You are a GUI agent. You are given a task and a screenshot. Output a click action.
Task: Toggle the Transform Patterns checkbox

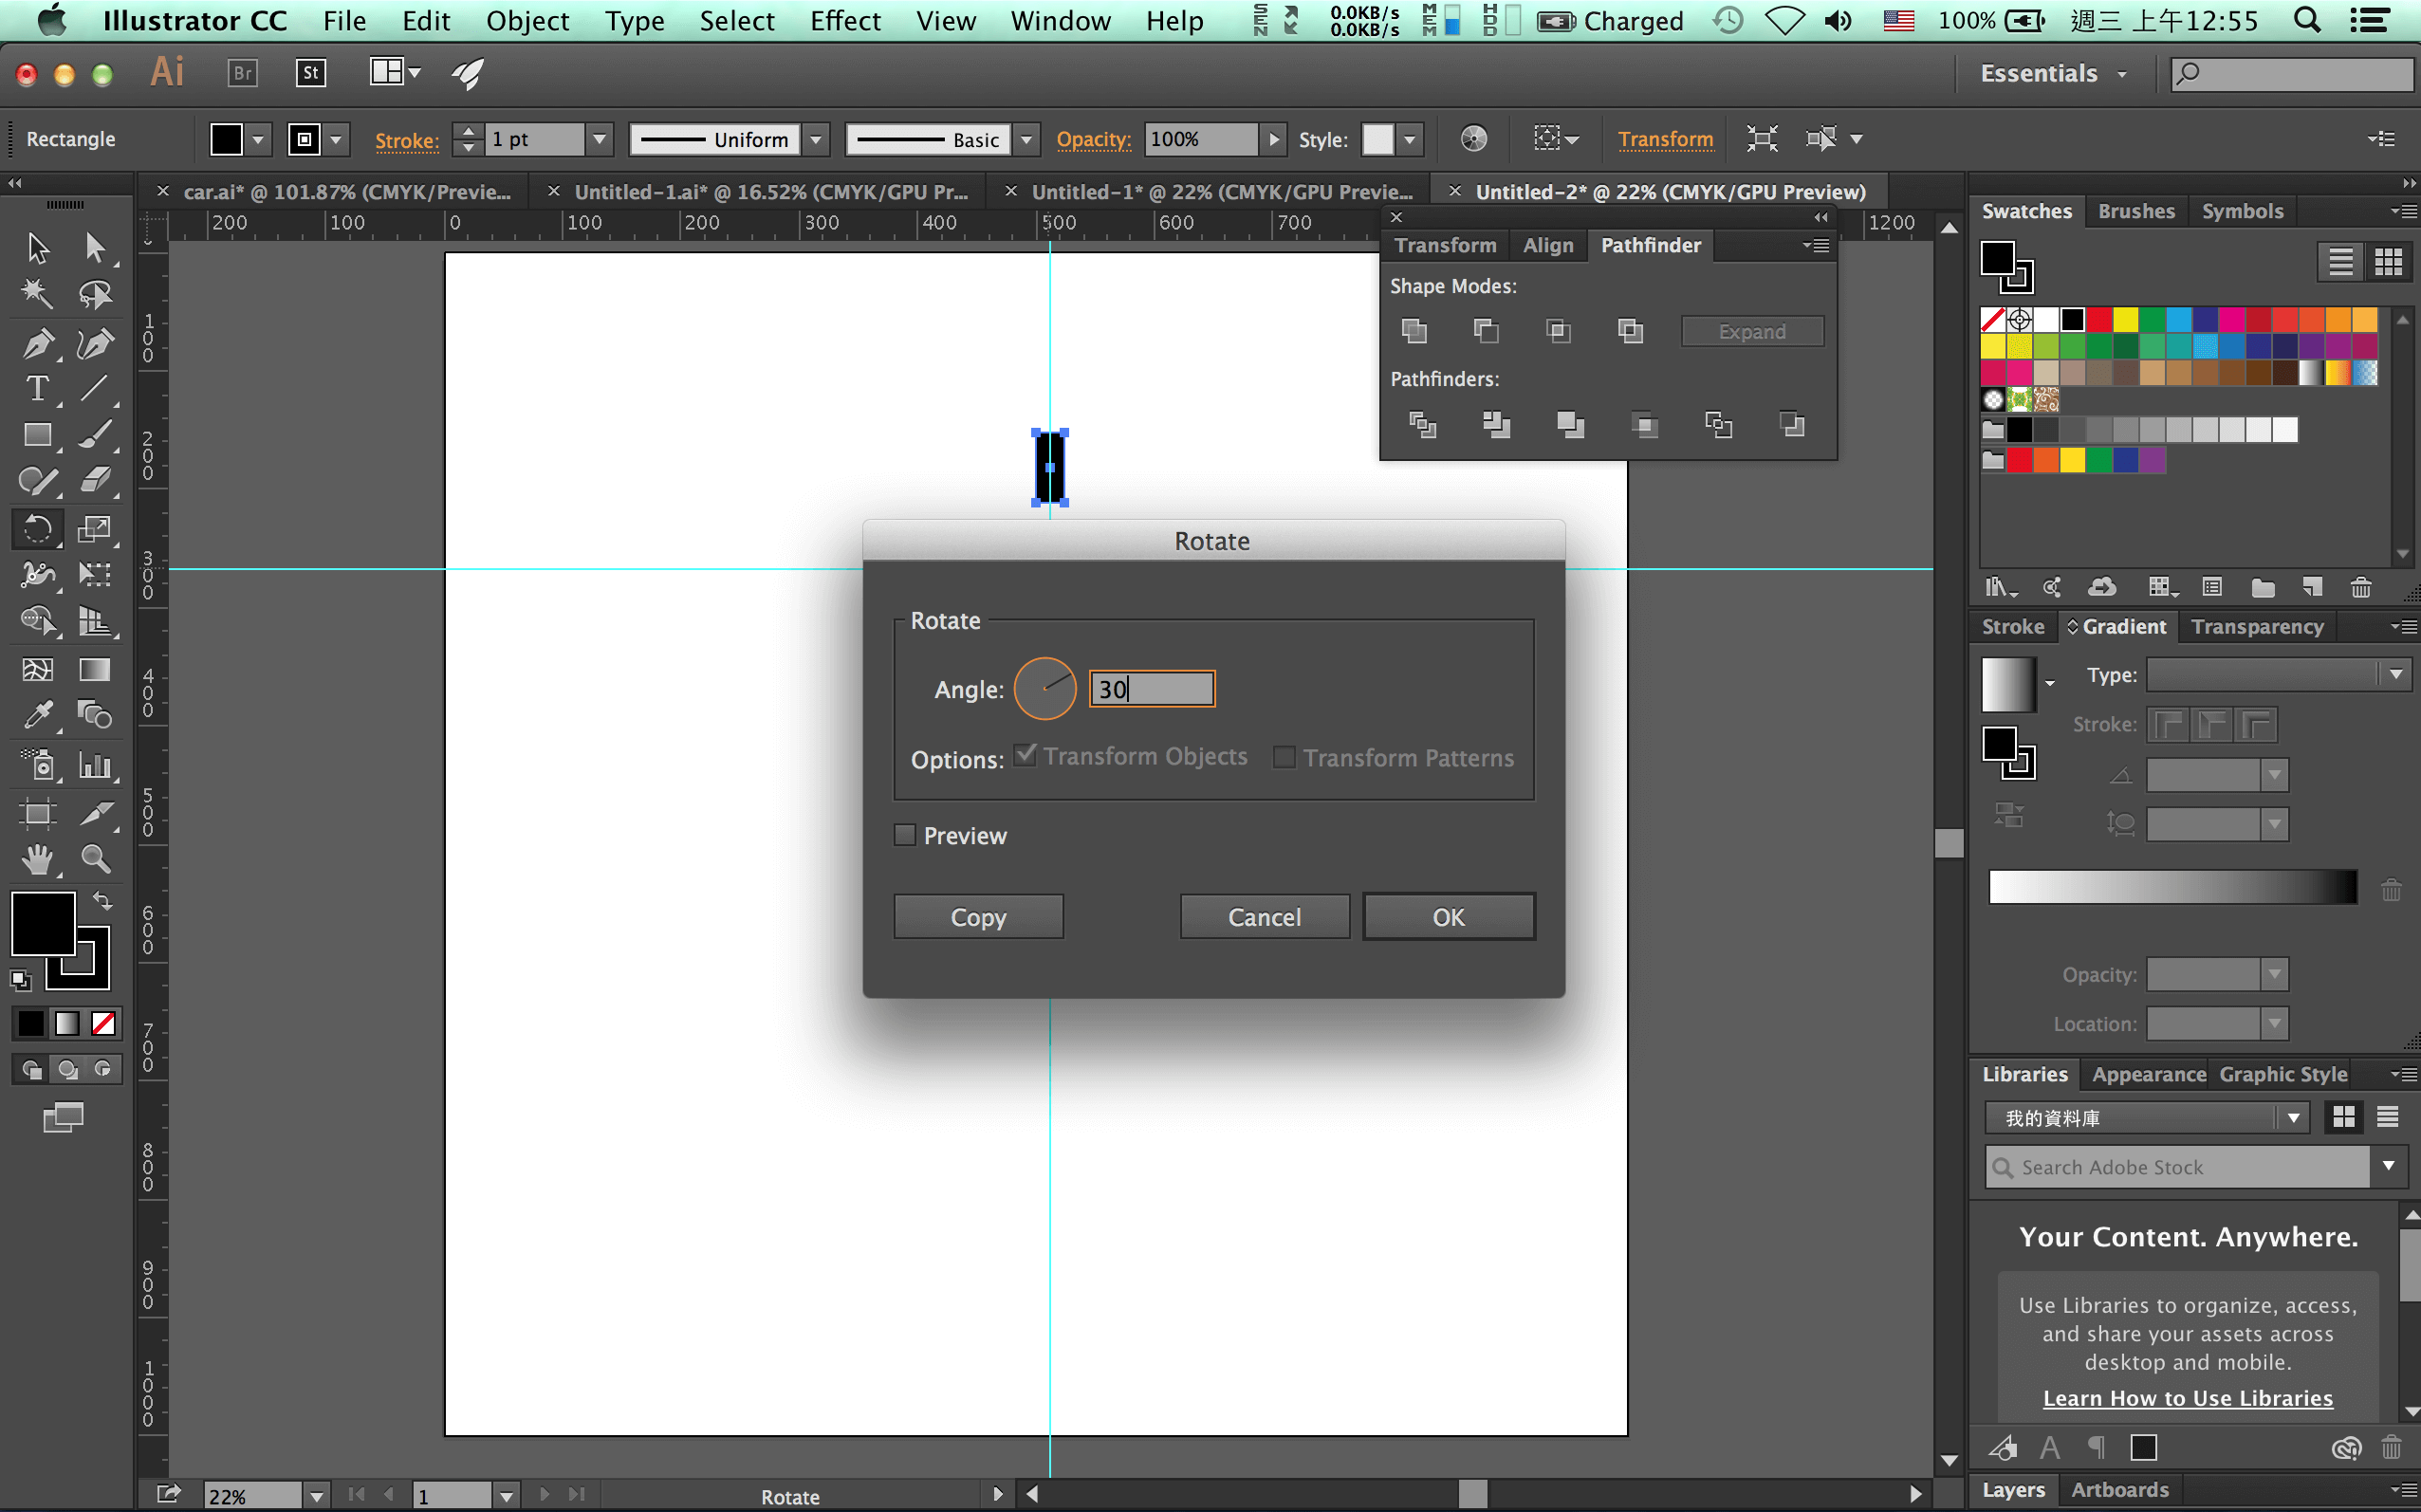pyautogui.click(x=1284, y=757)
